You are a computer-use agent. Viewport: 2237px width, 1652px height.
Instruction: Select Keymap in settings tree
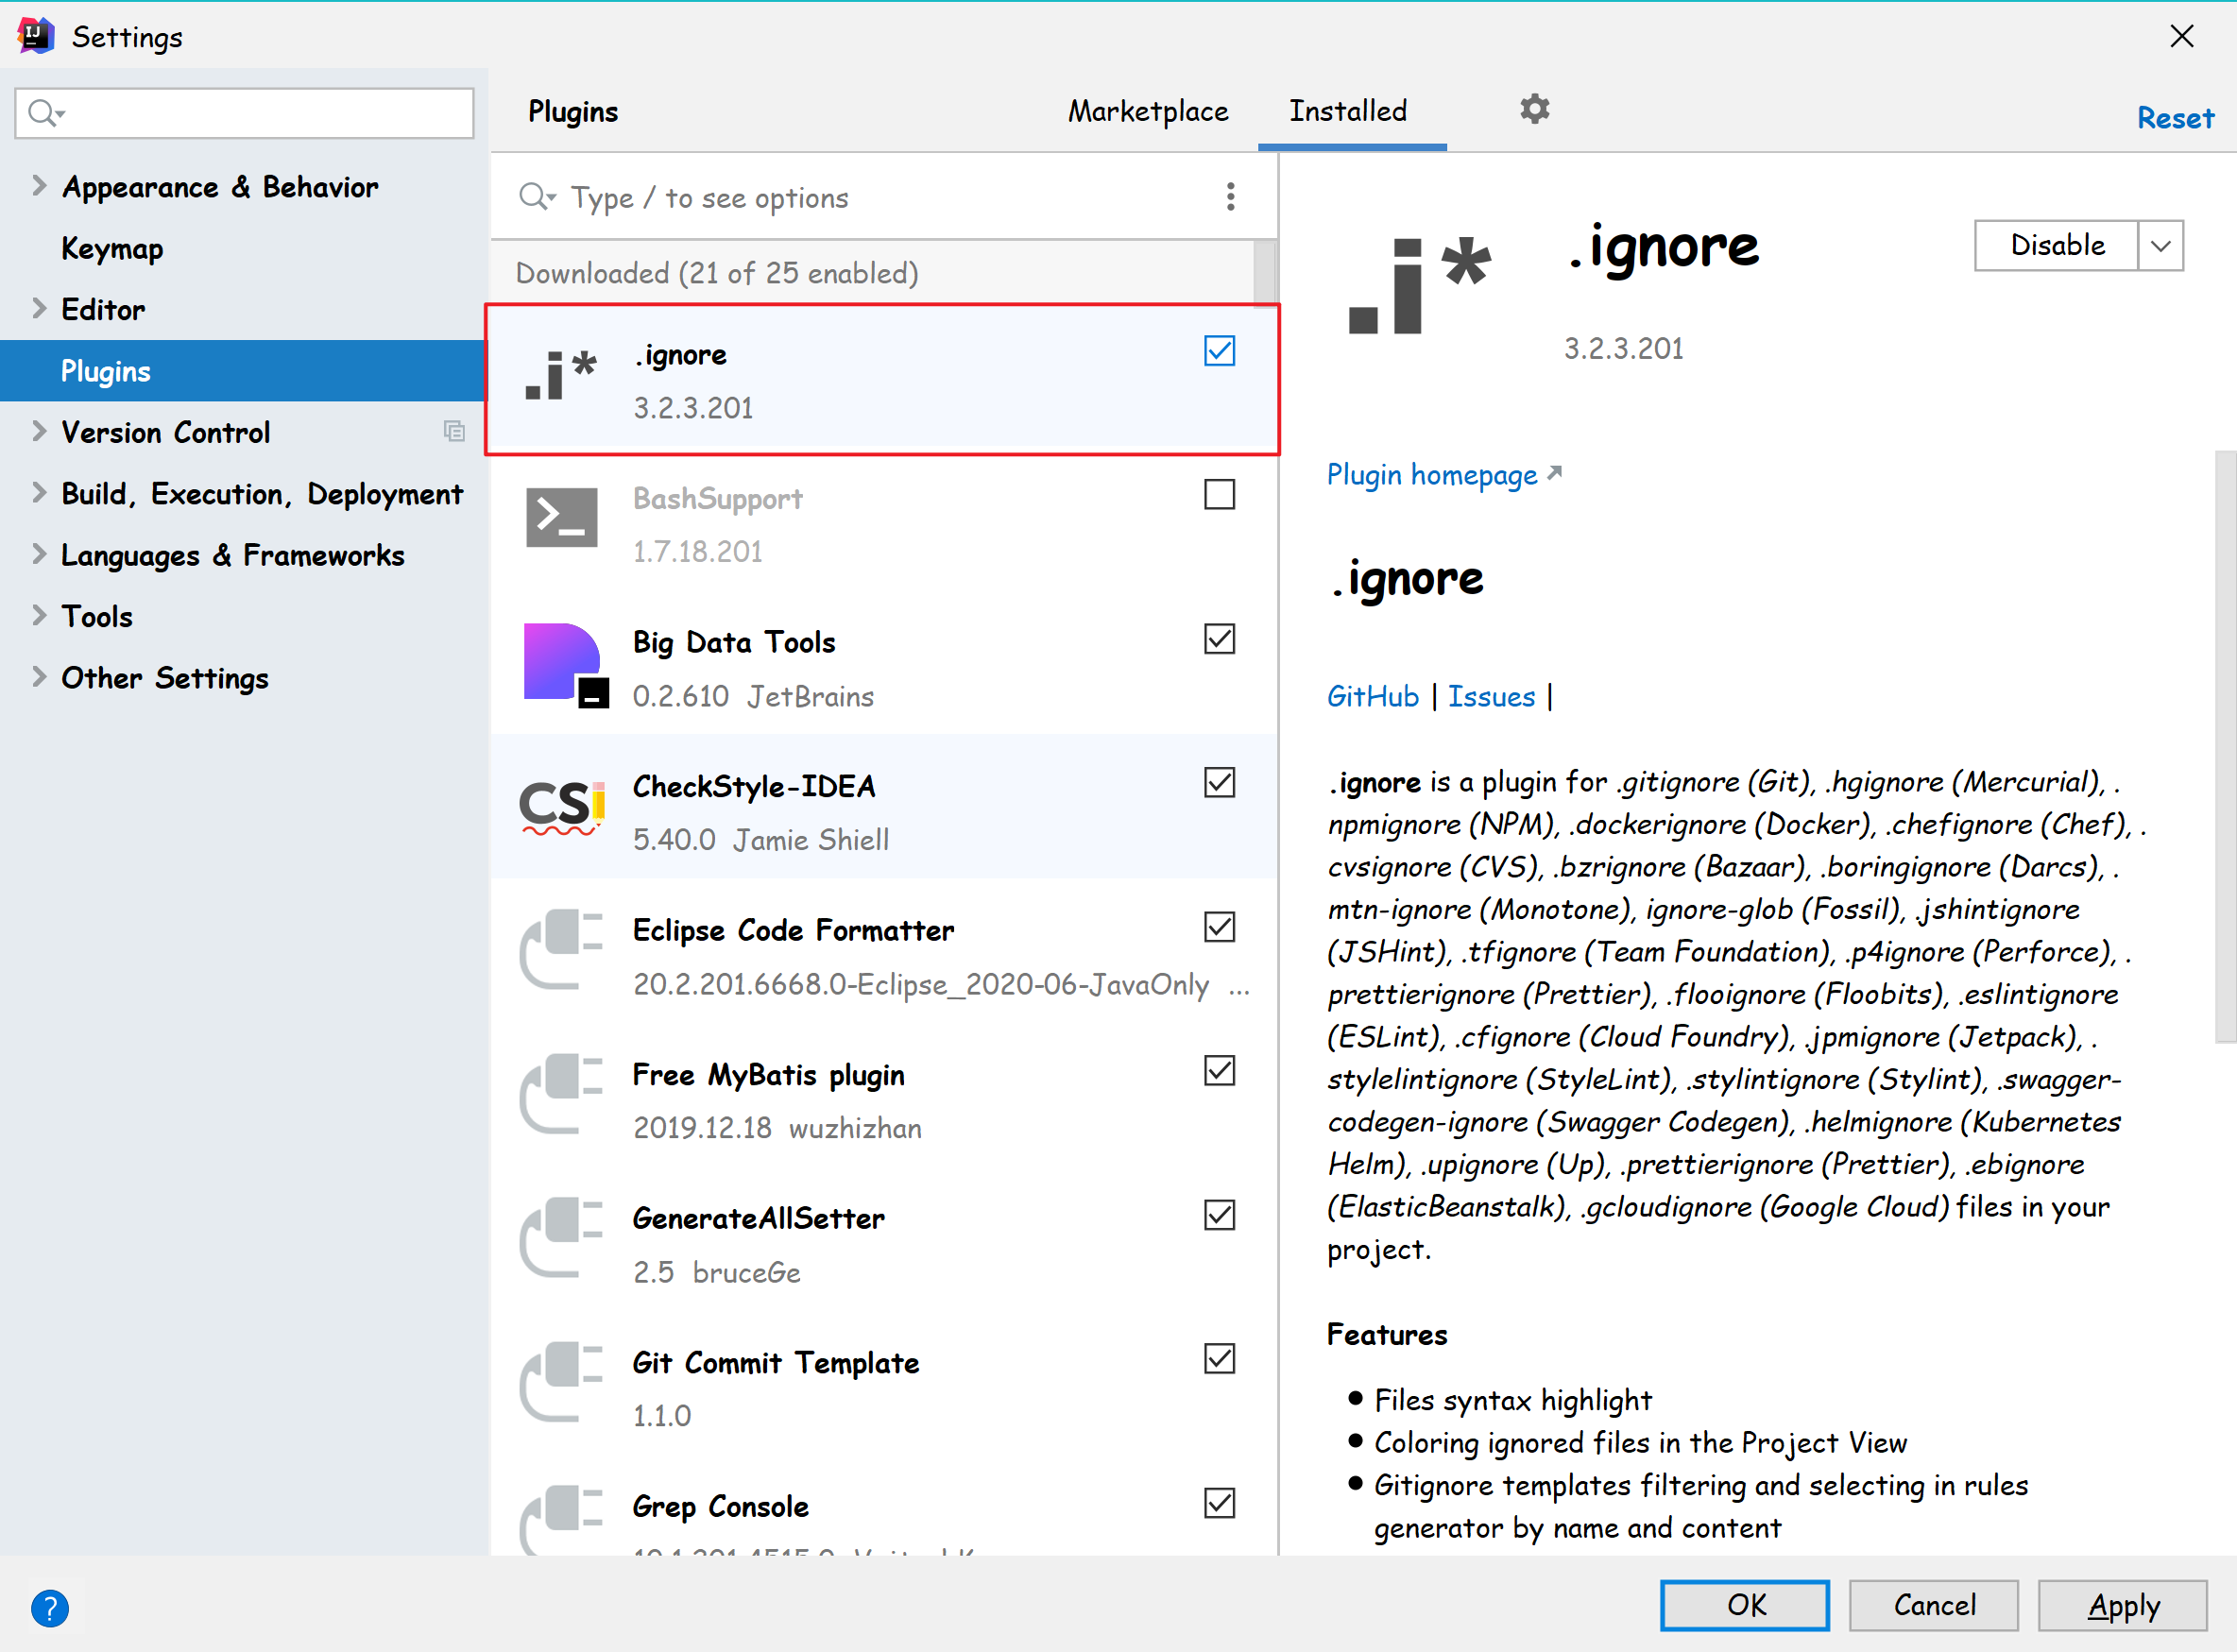[112, 248]
